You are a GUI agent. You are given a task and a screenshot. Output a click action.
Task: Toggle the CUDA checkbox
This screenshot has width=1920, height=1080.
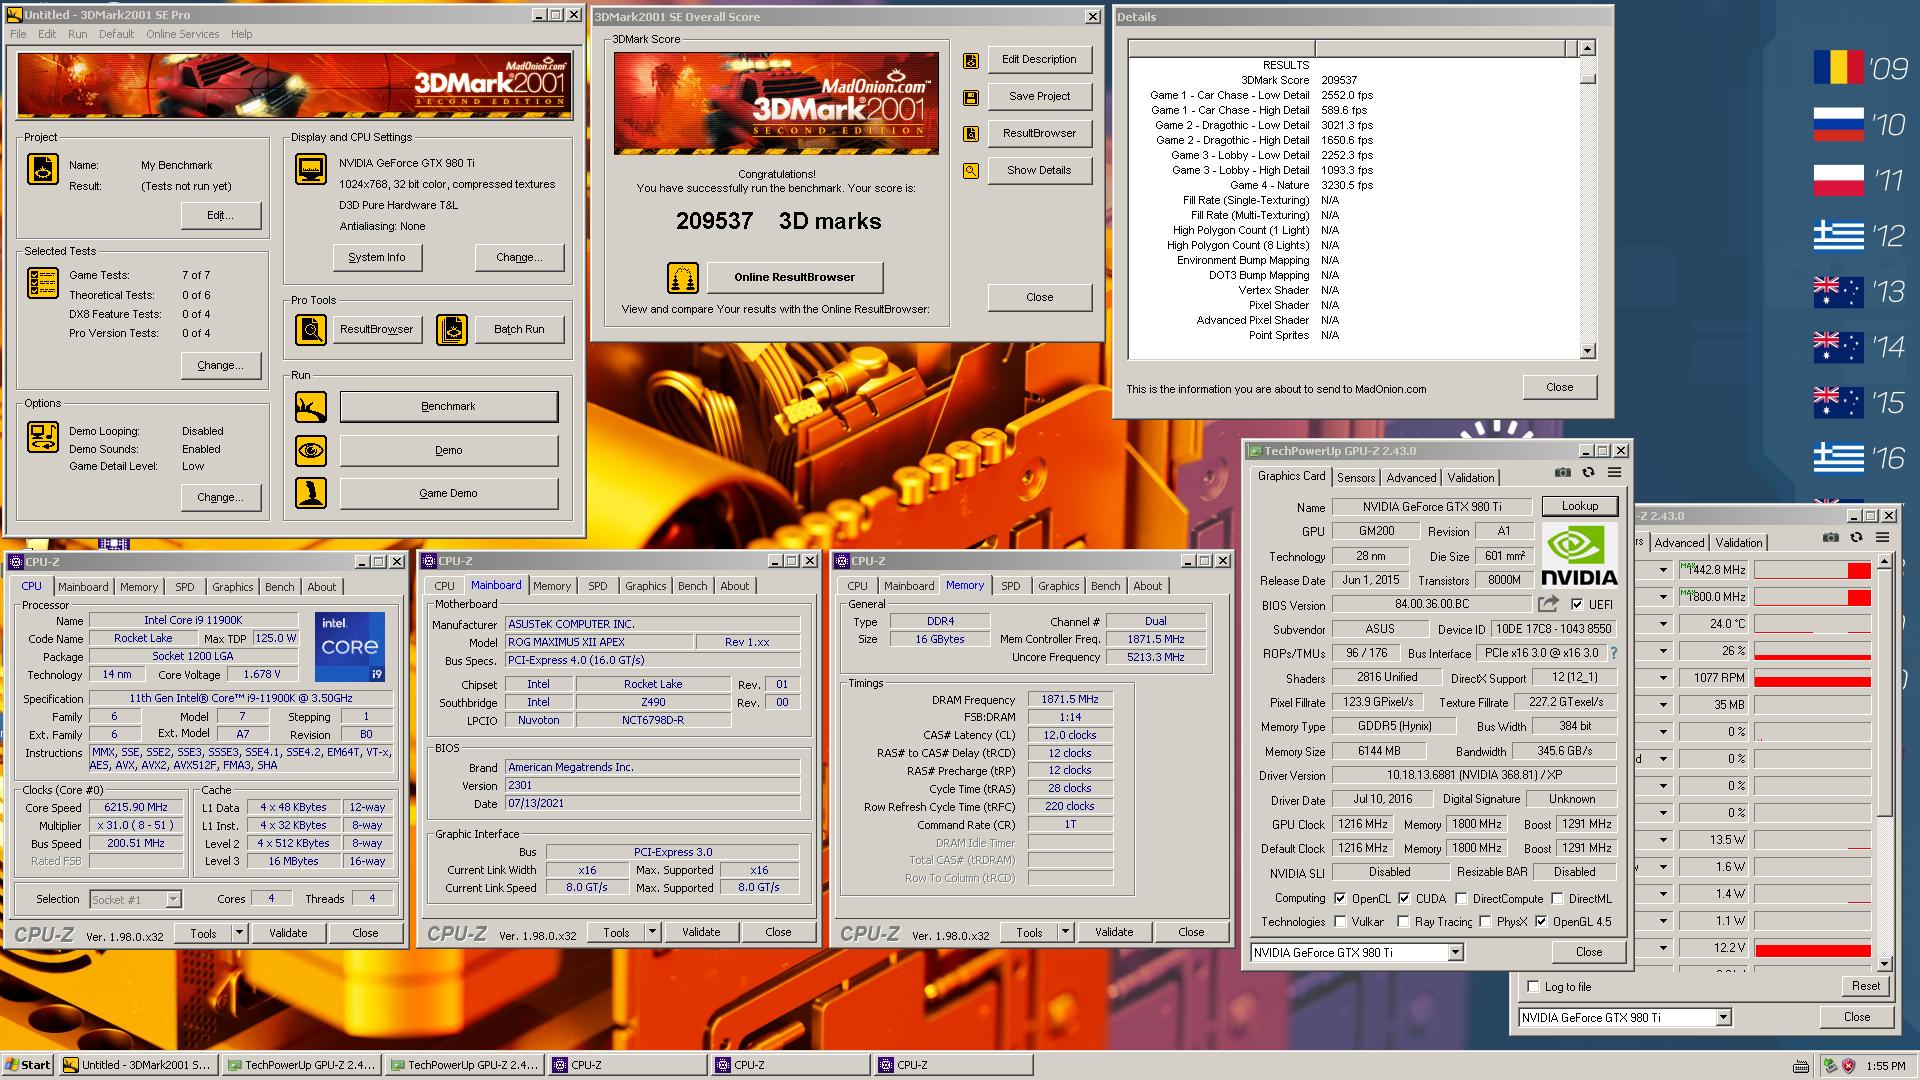click(1404, 898)
